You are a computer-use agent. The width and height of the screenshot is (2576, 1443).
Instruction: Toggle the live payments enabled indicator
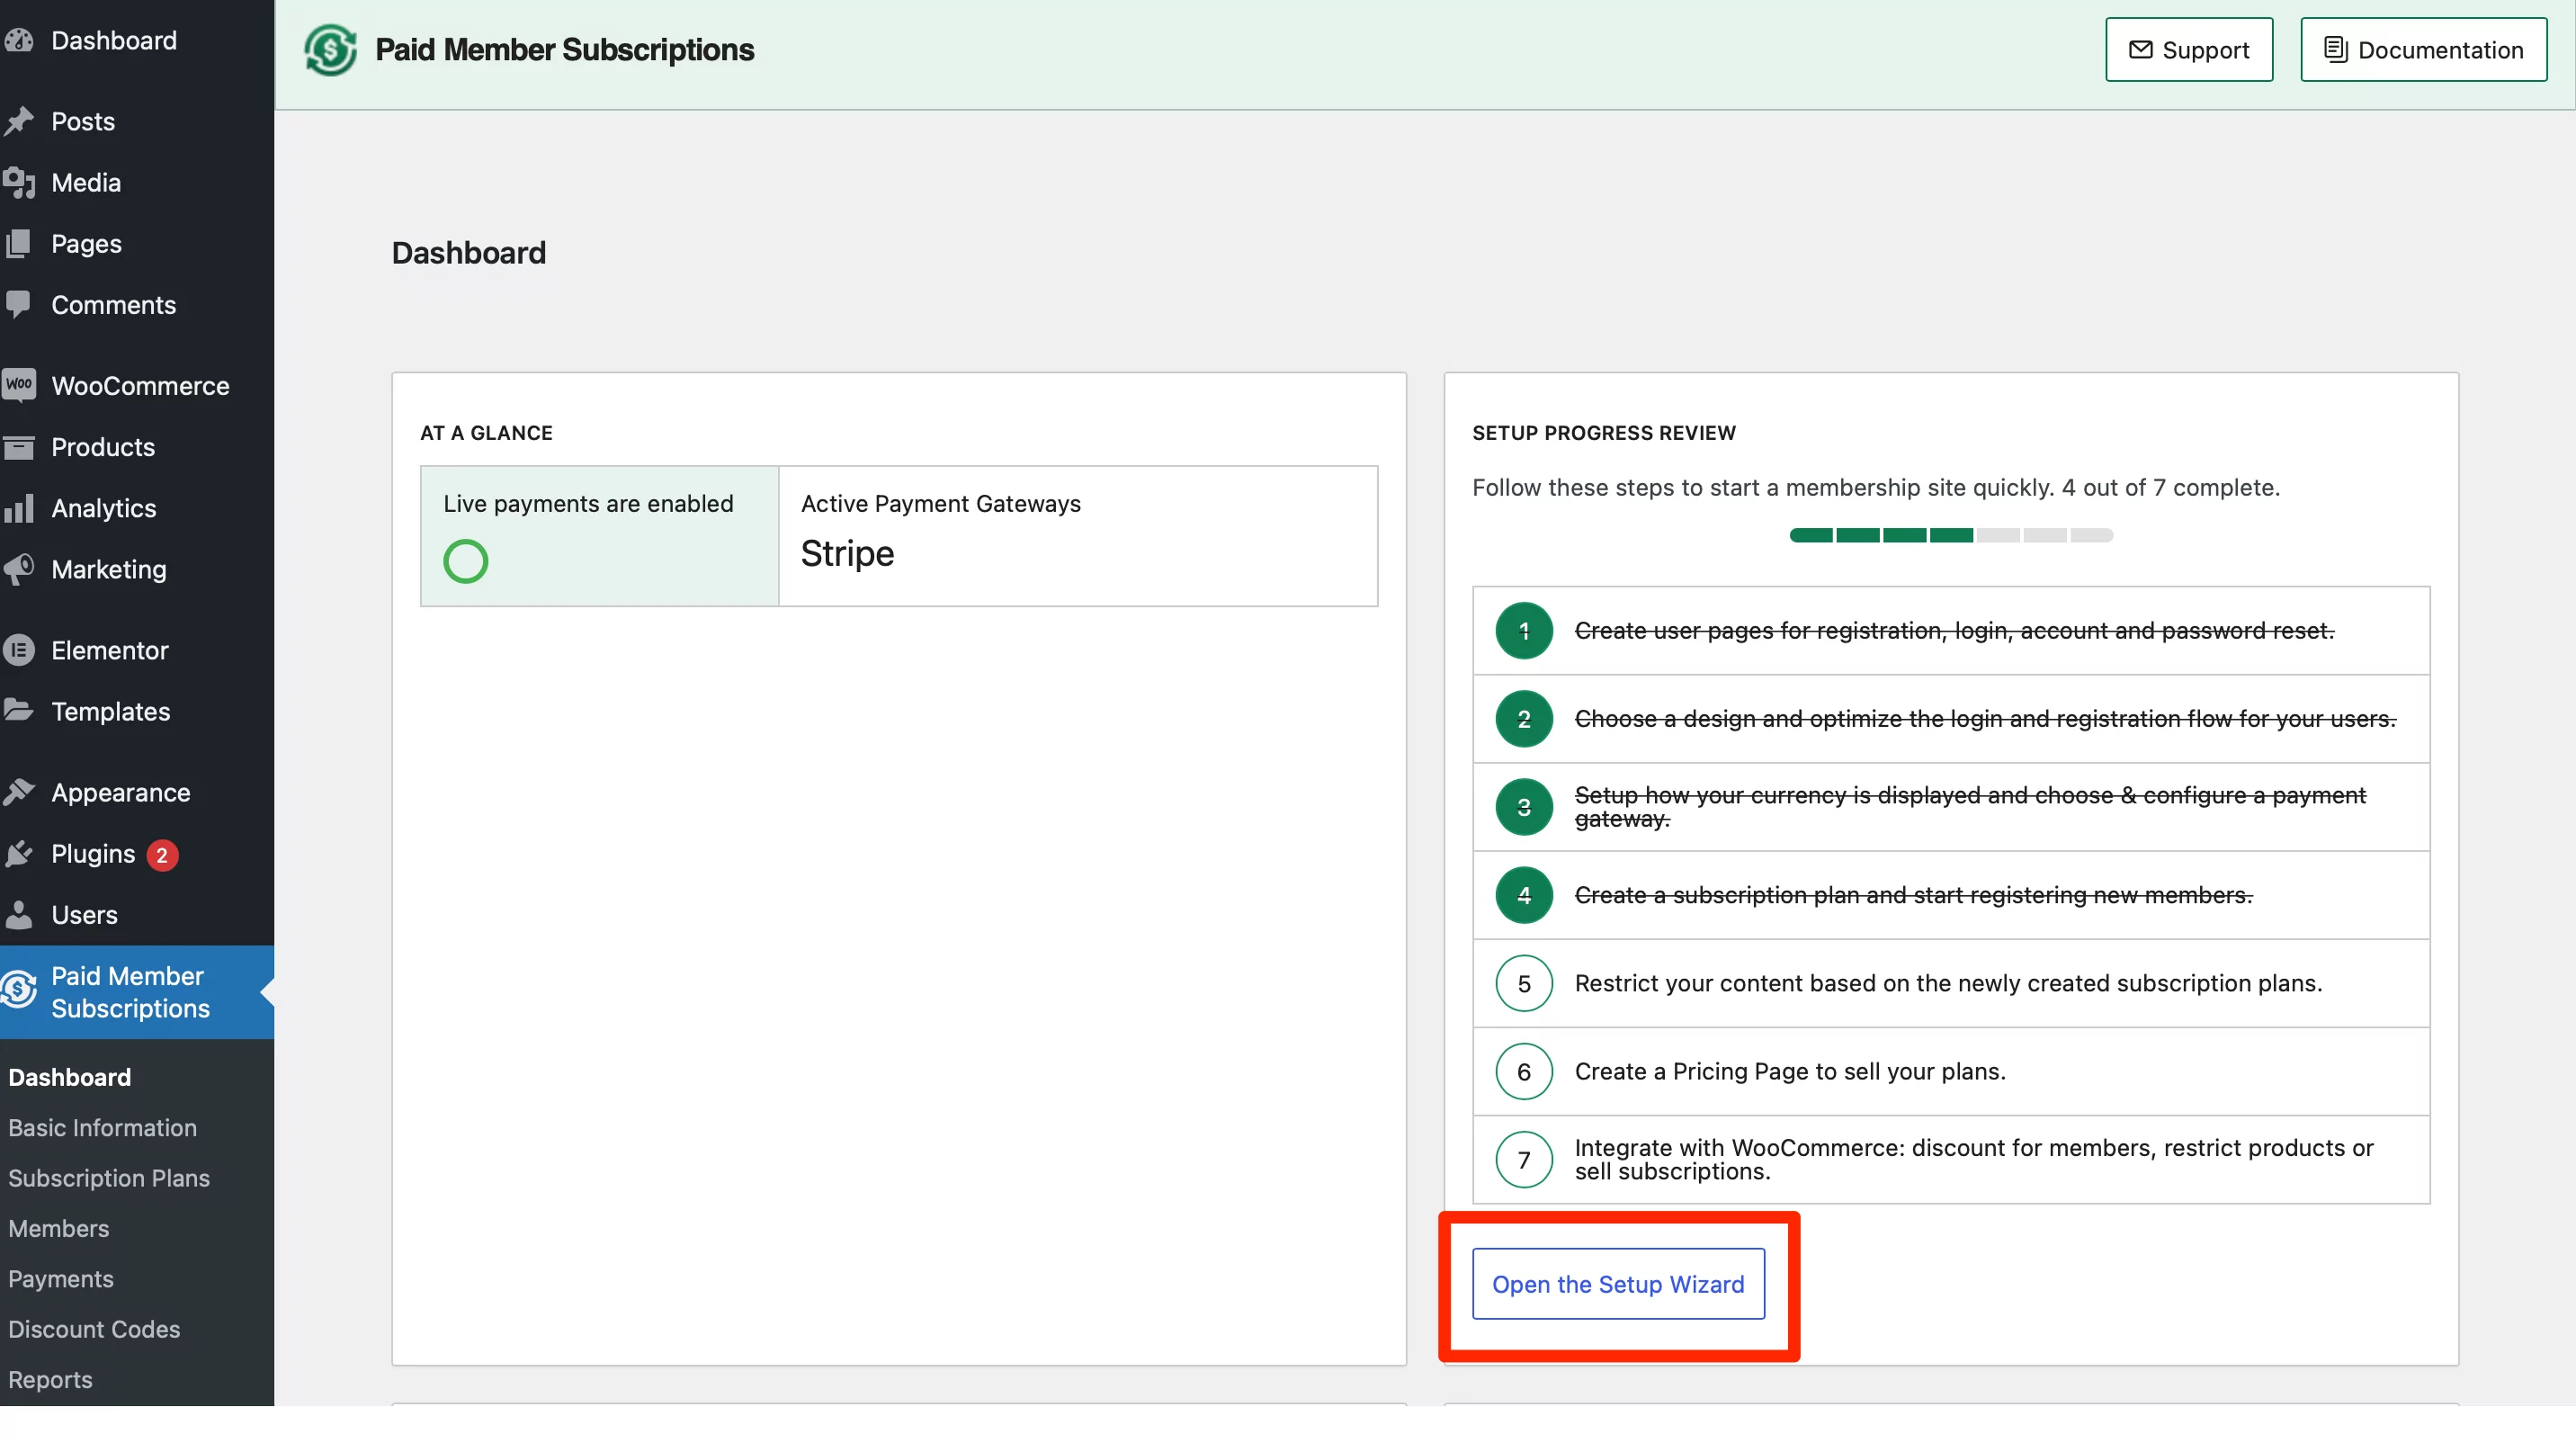point(465,561)
